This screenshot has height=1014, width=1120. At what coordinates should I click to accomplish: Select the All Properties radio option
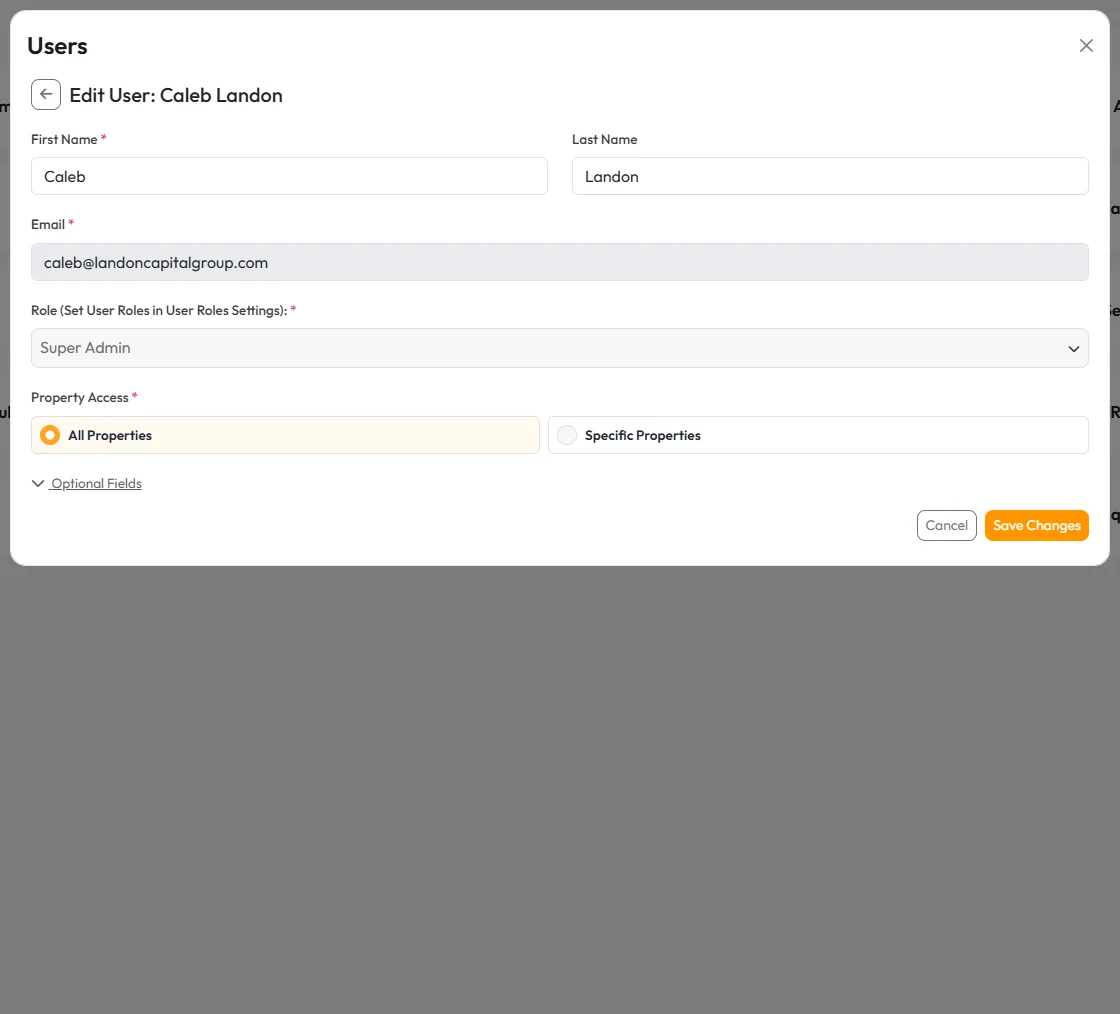coord(285,435)
